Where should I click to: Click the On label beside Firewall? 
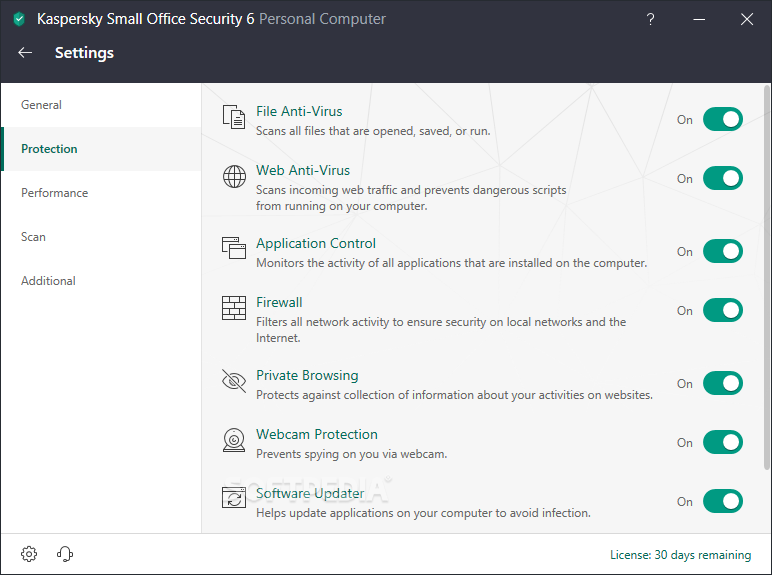pyautogui.click(x=684, y=311)
